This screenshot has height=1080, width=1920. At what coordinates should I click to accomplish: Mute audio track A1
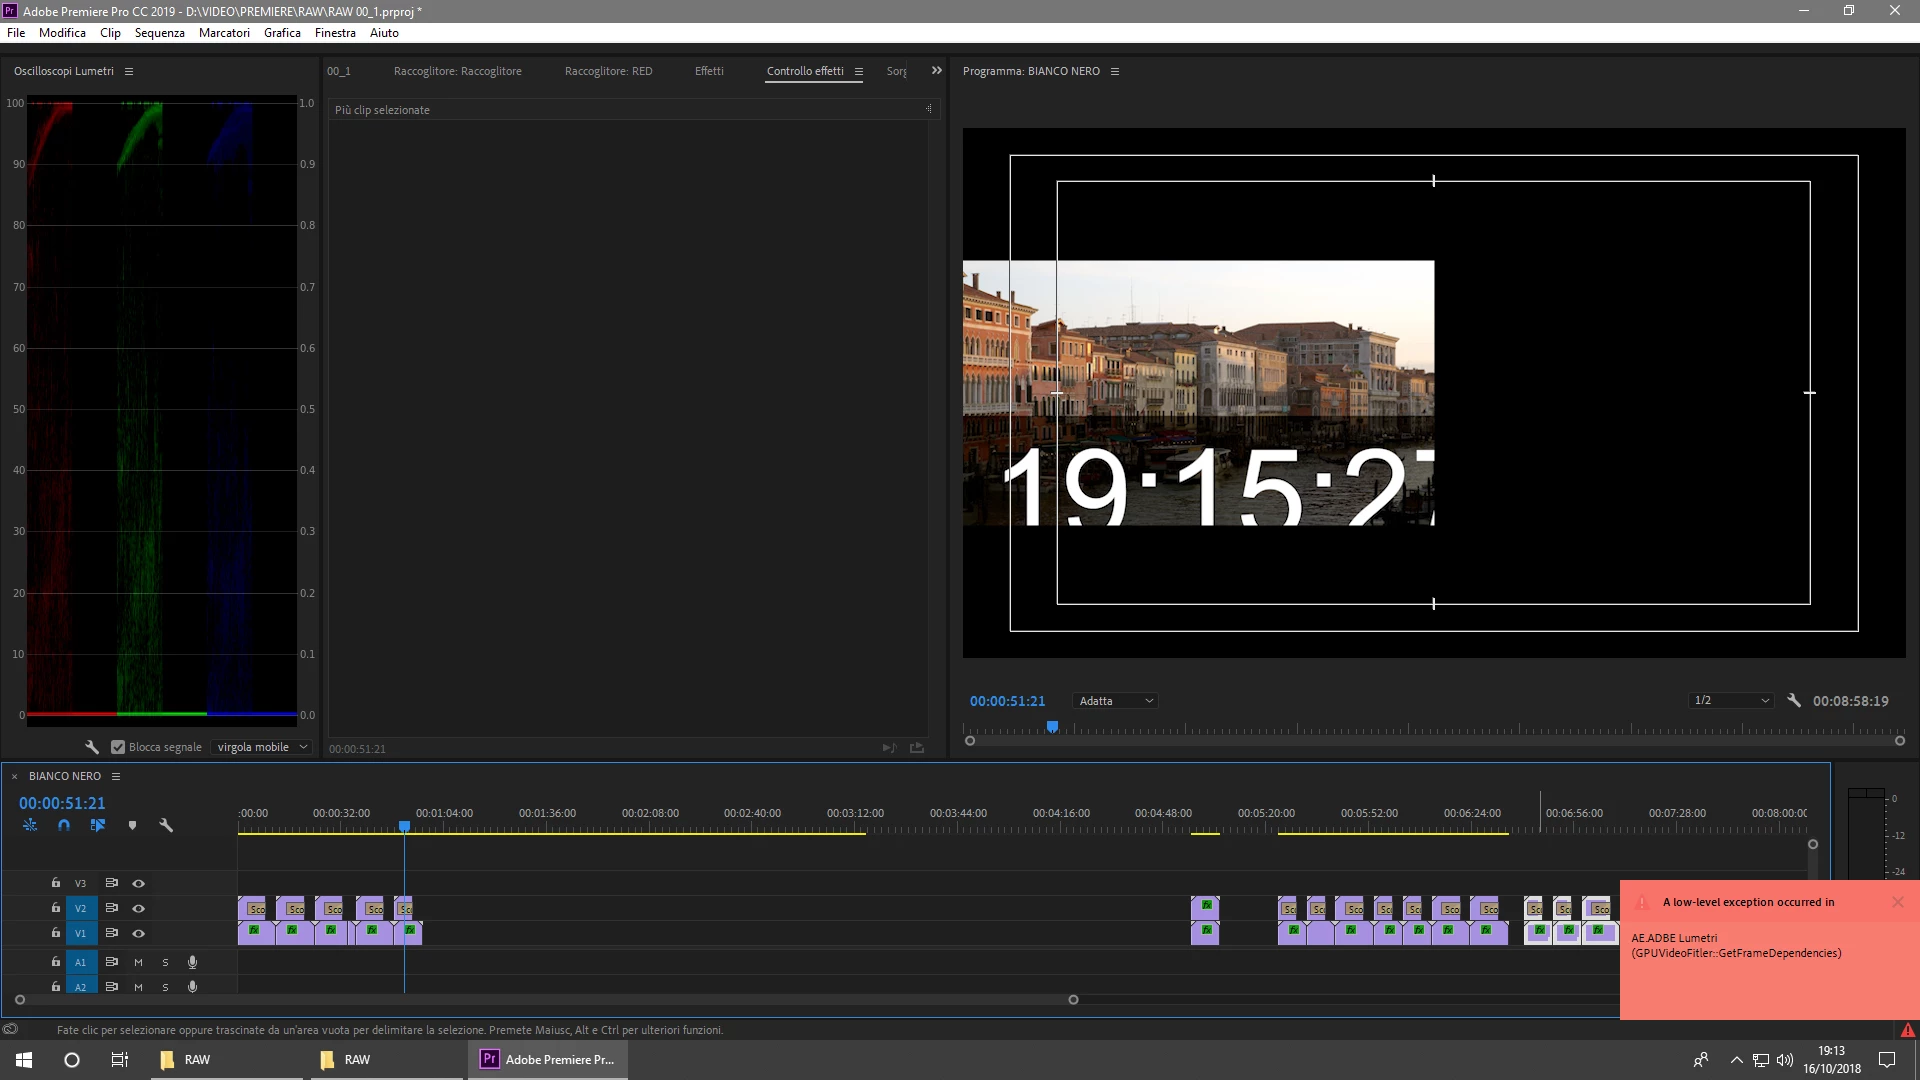138,962
